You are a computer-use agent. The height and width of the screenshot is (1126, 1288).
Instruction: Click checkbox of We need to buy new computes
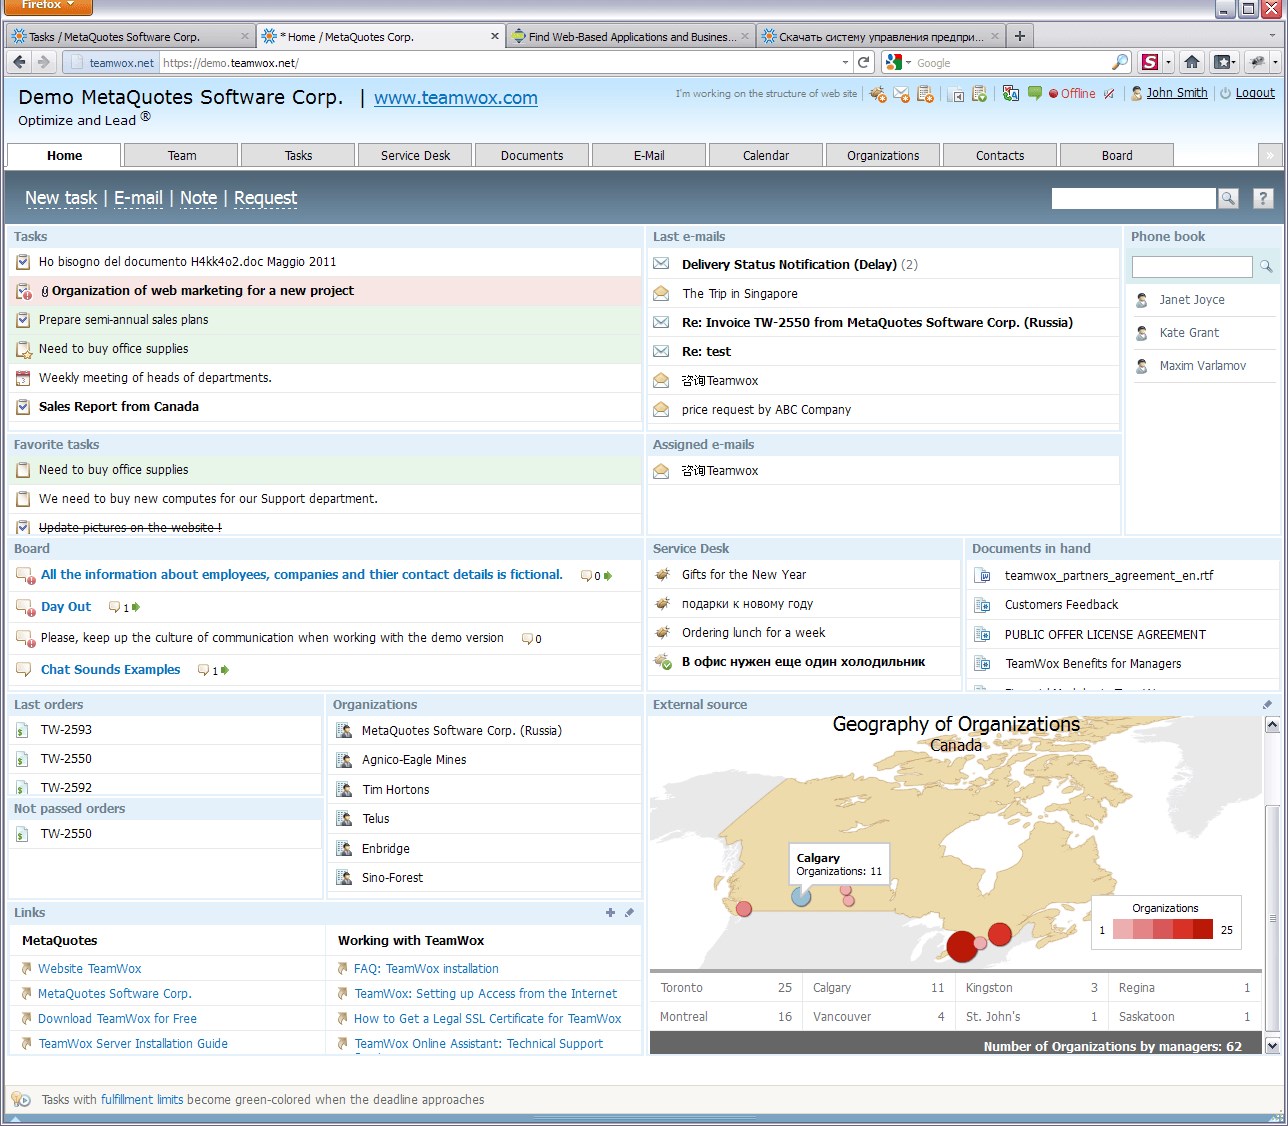coord(23,499)
